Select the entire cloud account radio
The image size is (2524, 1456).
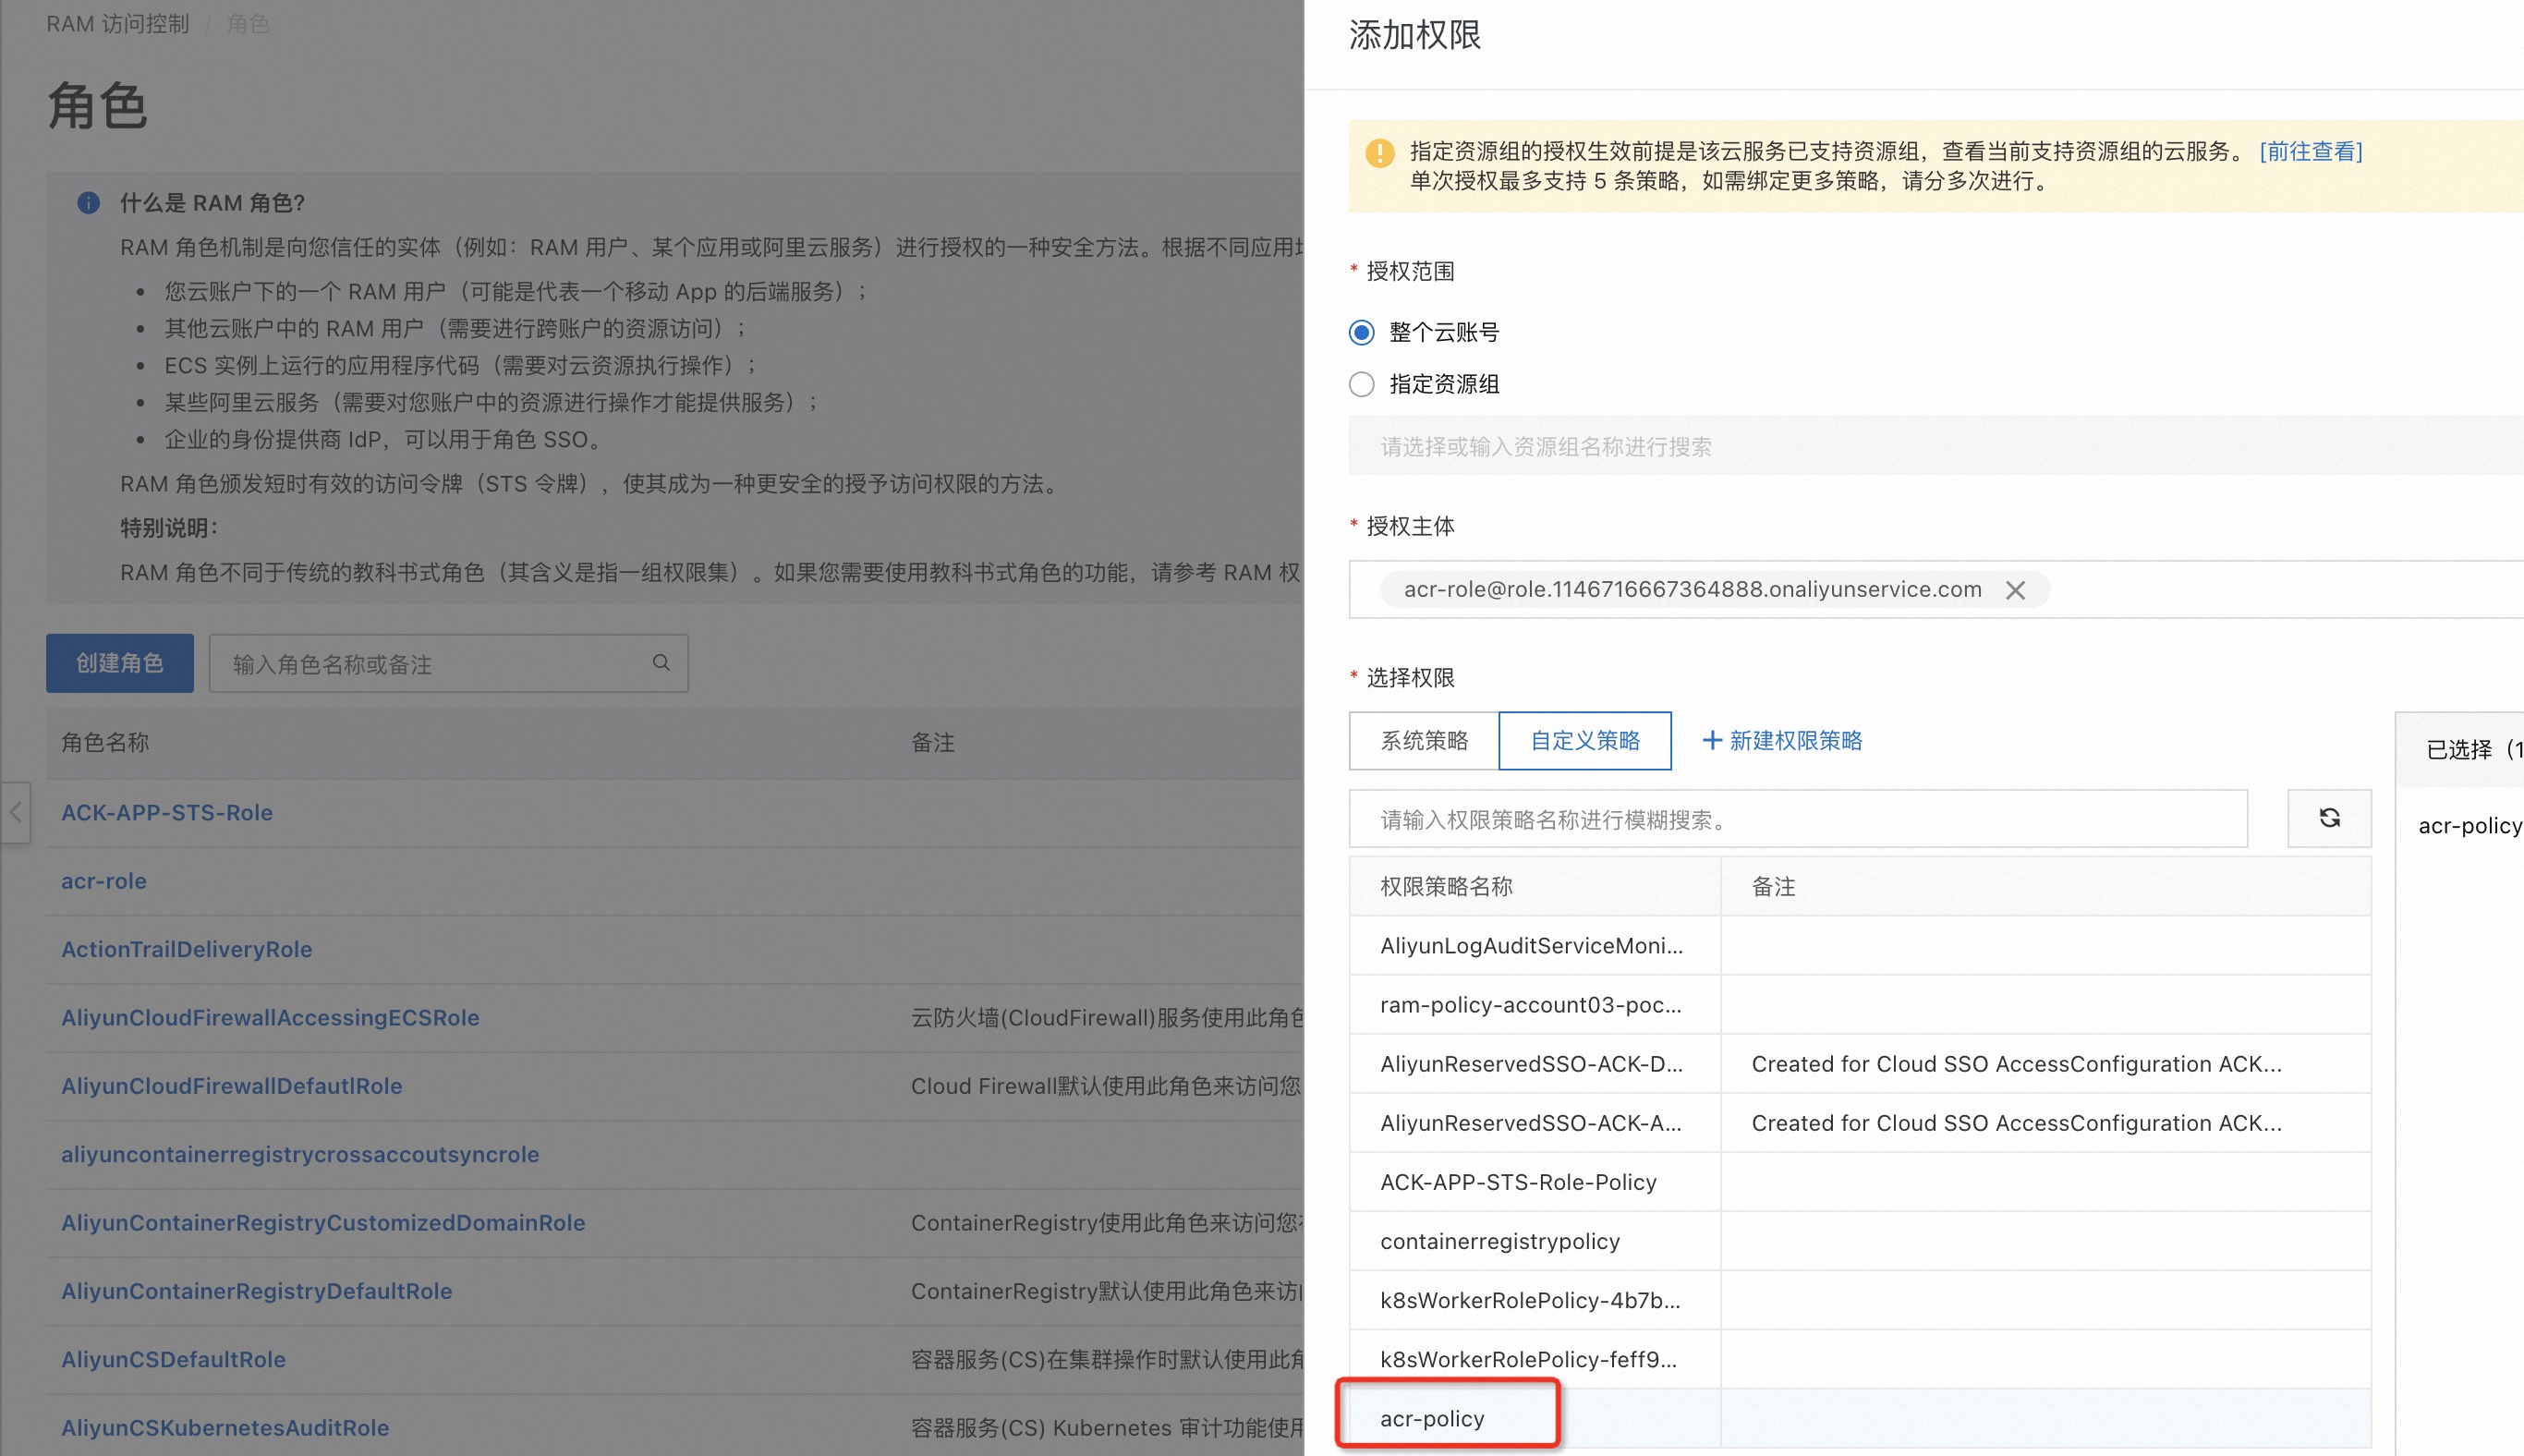pyautogui.click(x=1361, y=332)
